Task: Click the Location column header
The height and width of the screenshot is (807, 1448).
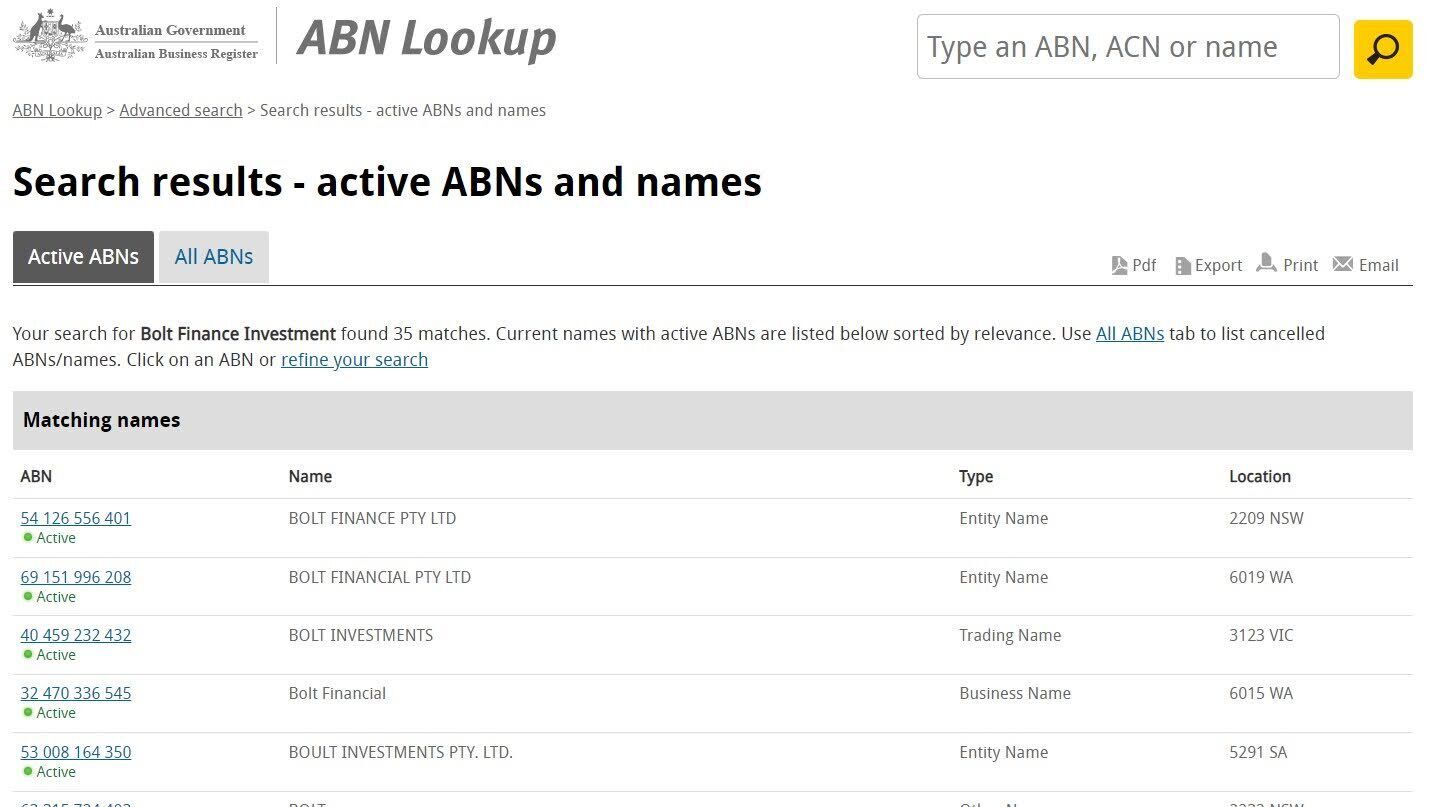Action: click(x=1260, y=476)
